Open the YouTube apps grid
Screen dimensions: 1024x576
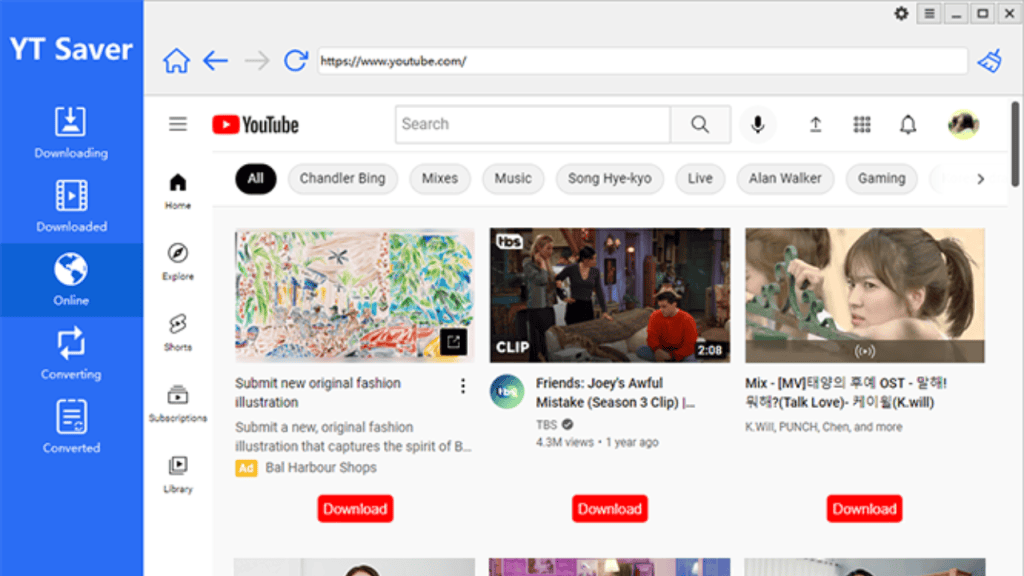tap(862, 124)
